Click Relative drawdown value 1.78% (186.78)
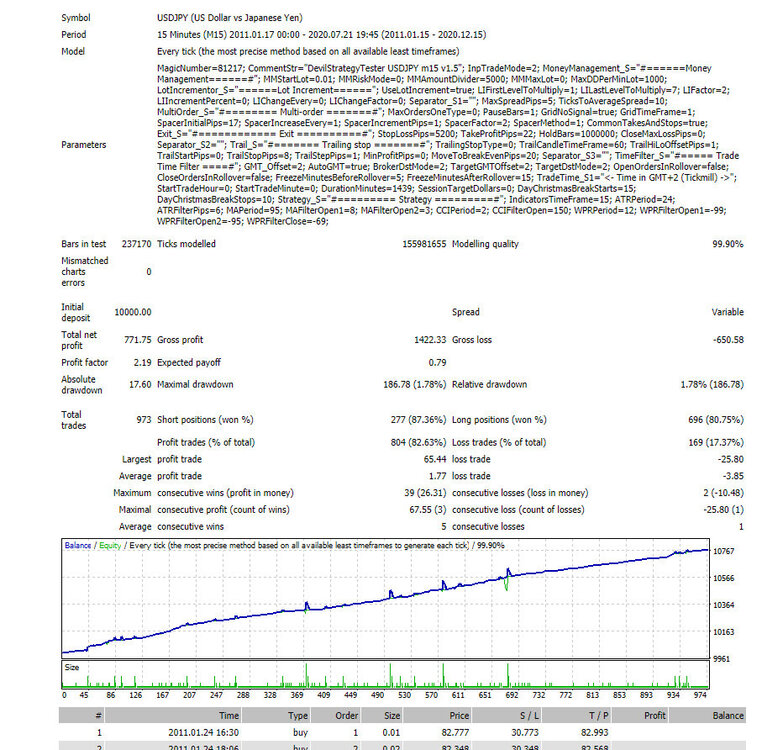The width and height of the screenshot is (783, 750). click(x=712, y=384)
